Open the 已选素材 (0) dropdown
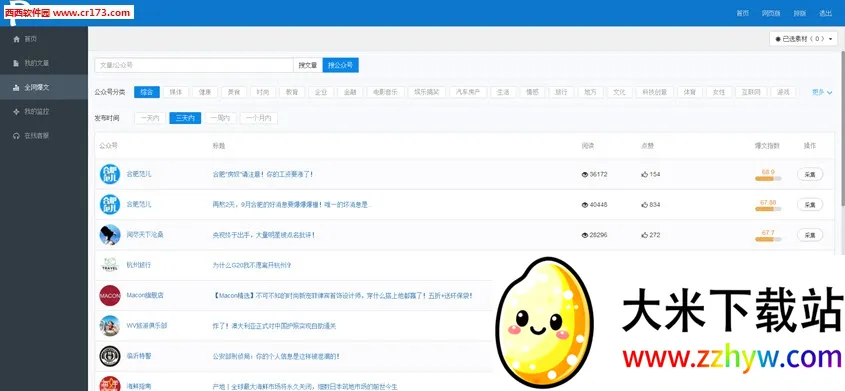The image size is (845, 391). 804,39
